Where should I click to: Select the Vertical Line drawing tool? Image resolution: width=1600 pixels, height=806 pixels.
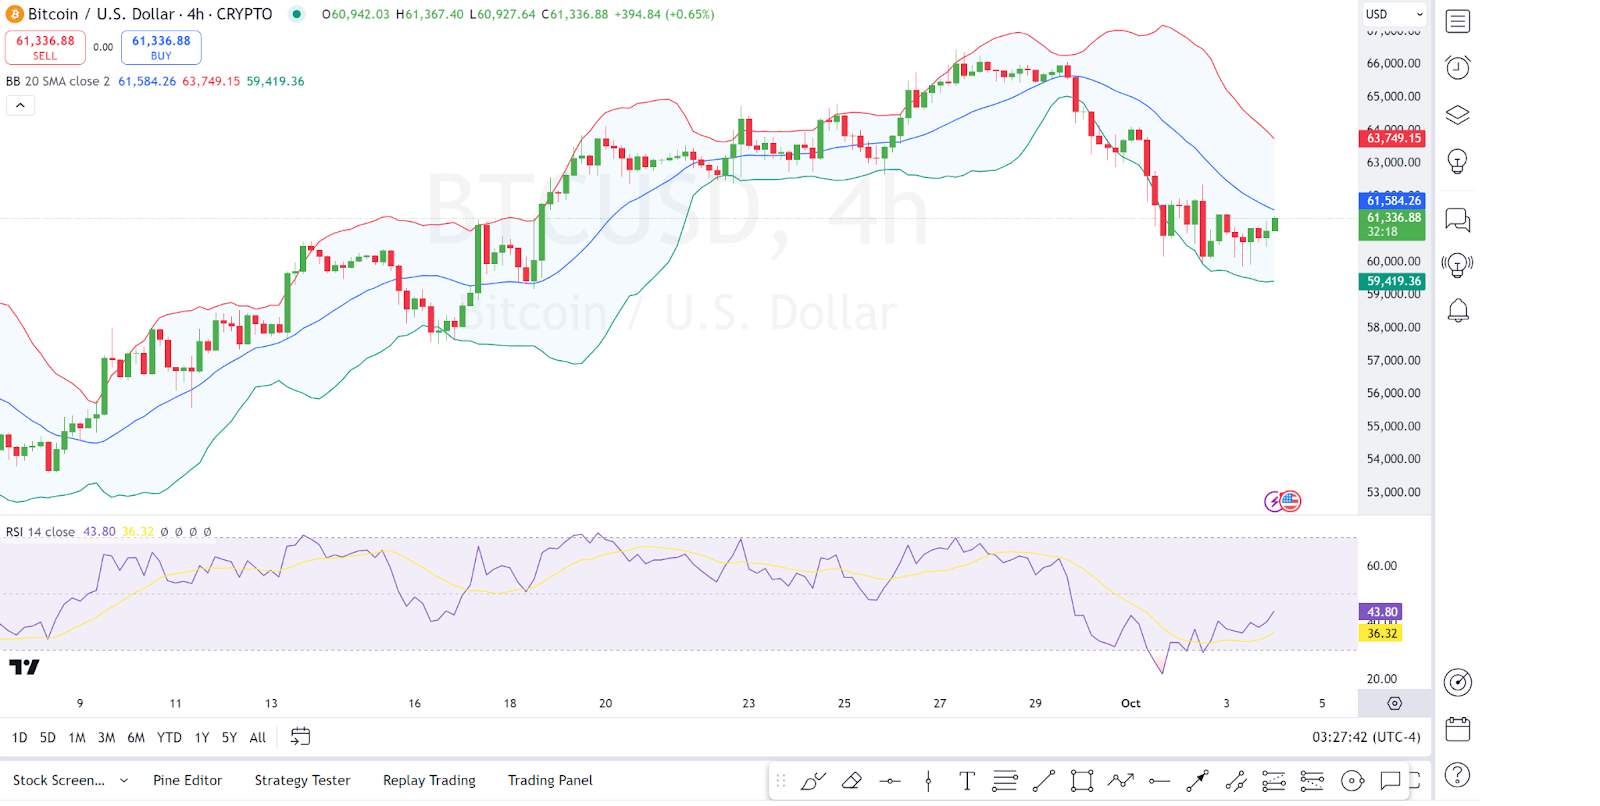pos(928,781)
